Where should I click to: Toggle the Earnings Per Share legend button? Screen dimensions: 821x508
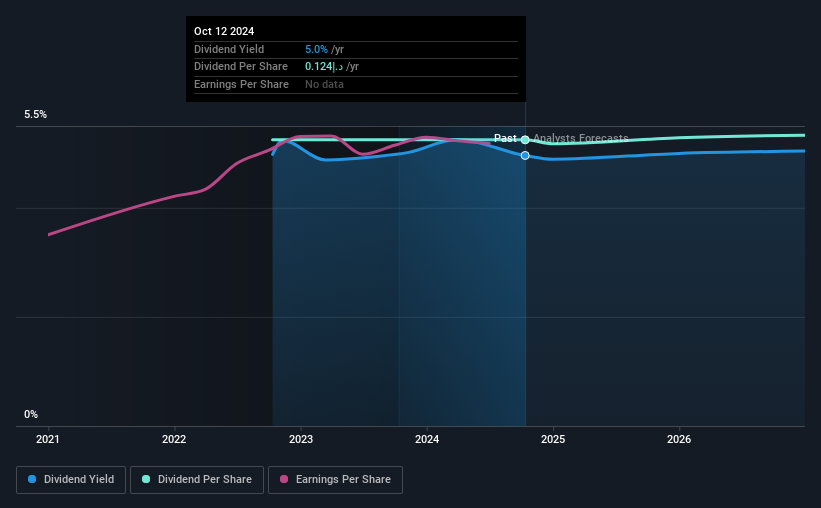pyautogui.click(x=335, y=480)
